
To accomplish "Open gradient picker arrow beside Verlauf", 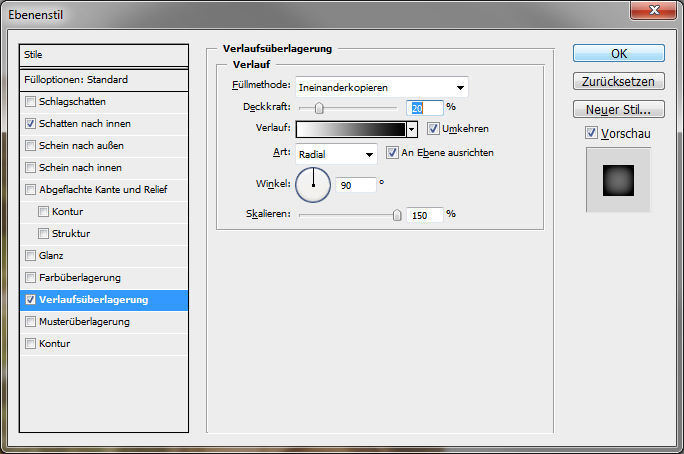I will (x=412, y=129).
